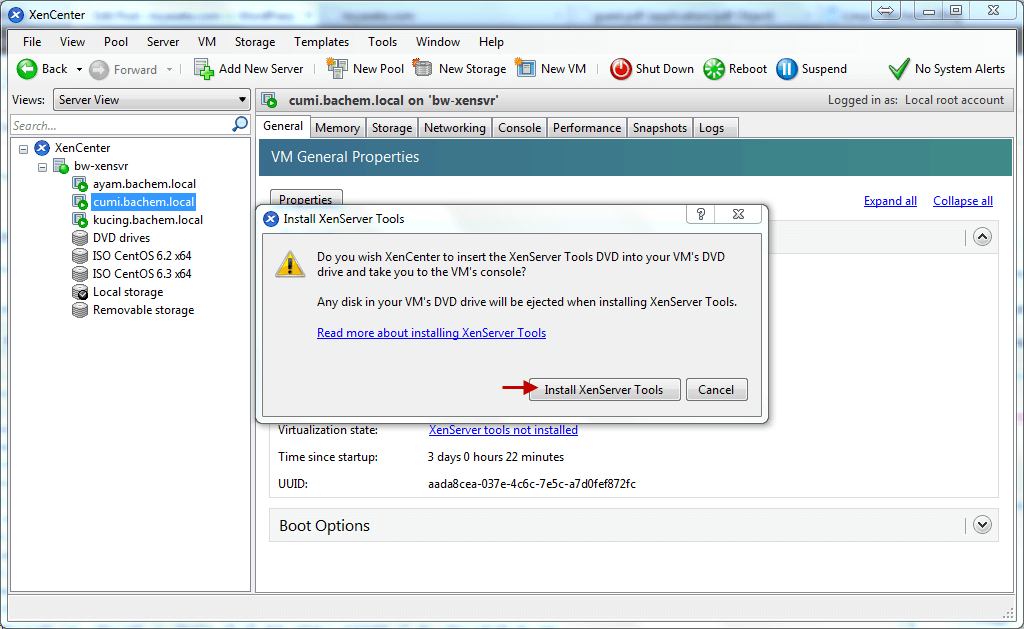
Task: Open the Server menu
Action: click(x=163, y=42)
